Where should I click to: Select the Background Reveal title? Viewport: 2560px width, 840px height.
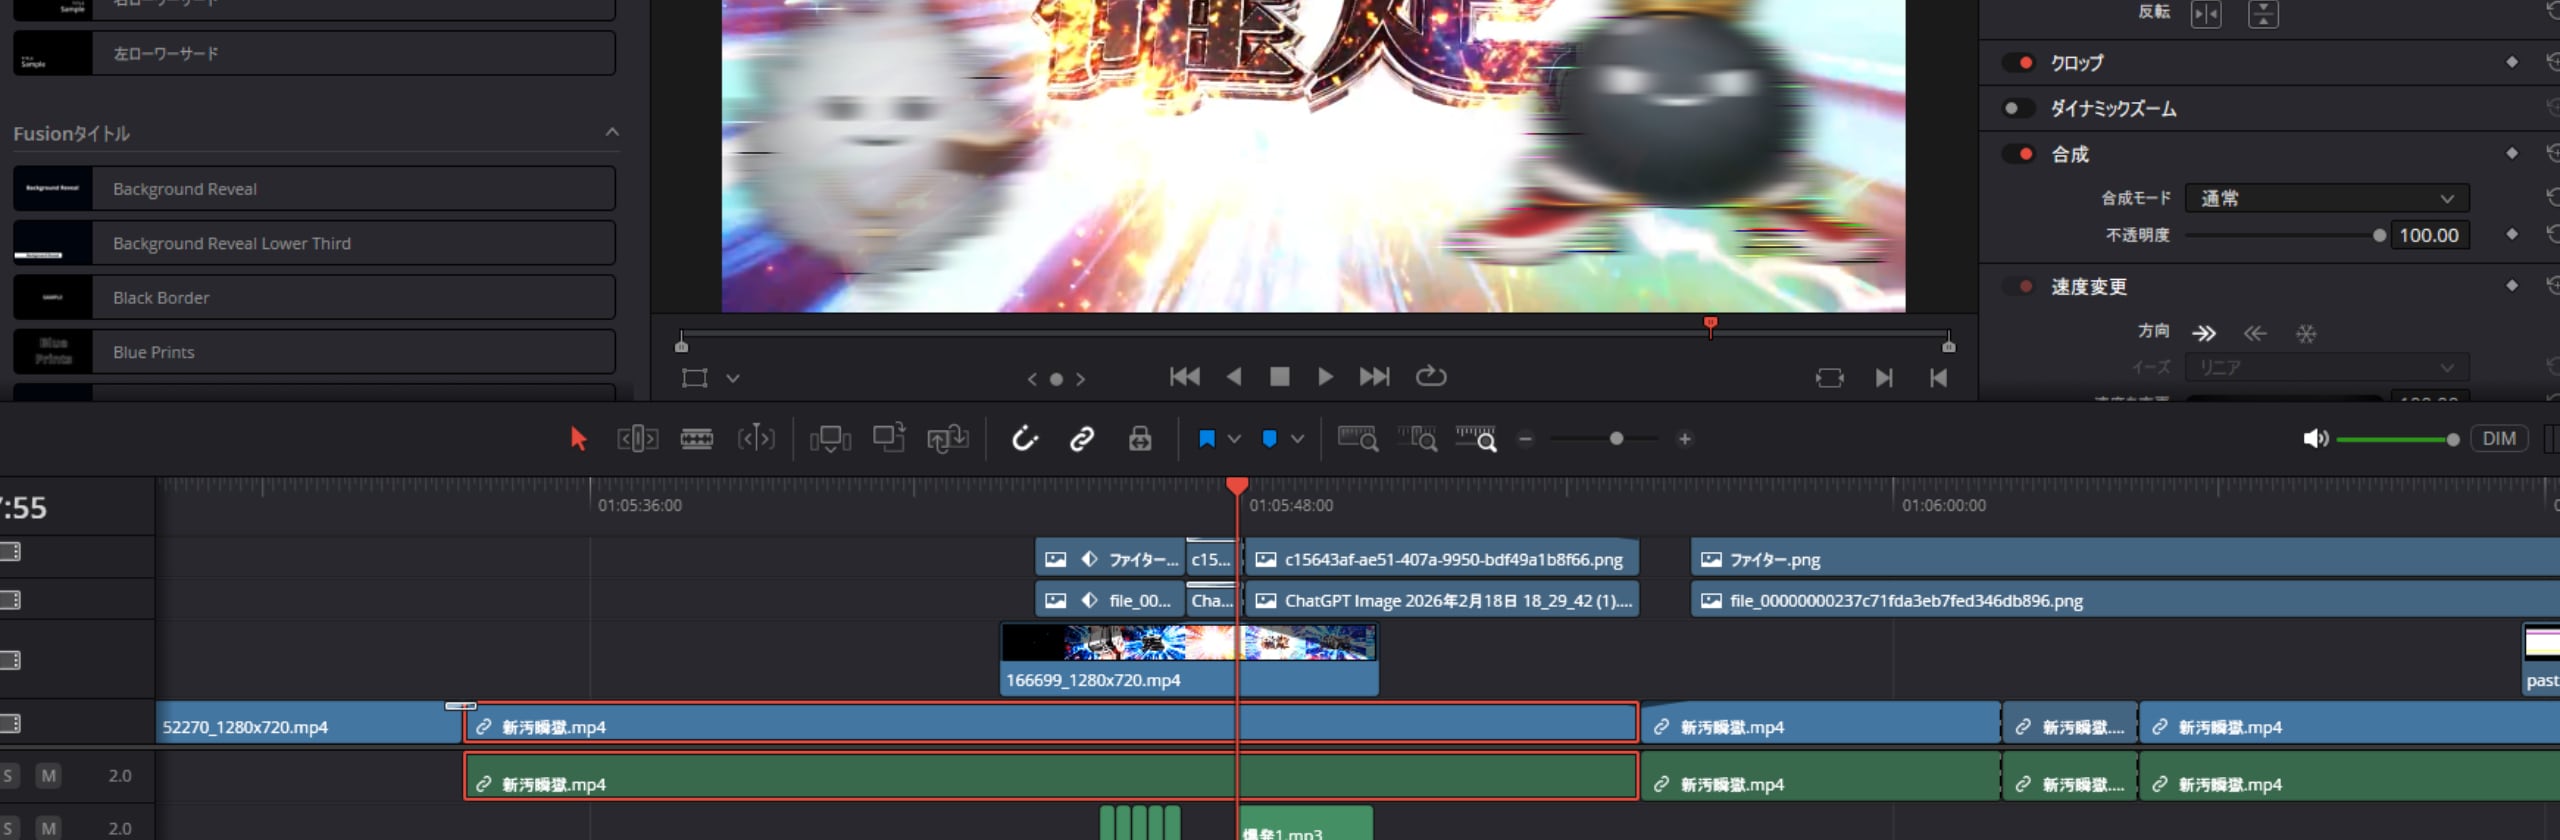tap(314, 189)
